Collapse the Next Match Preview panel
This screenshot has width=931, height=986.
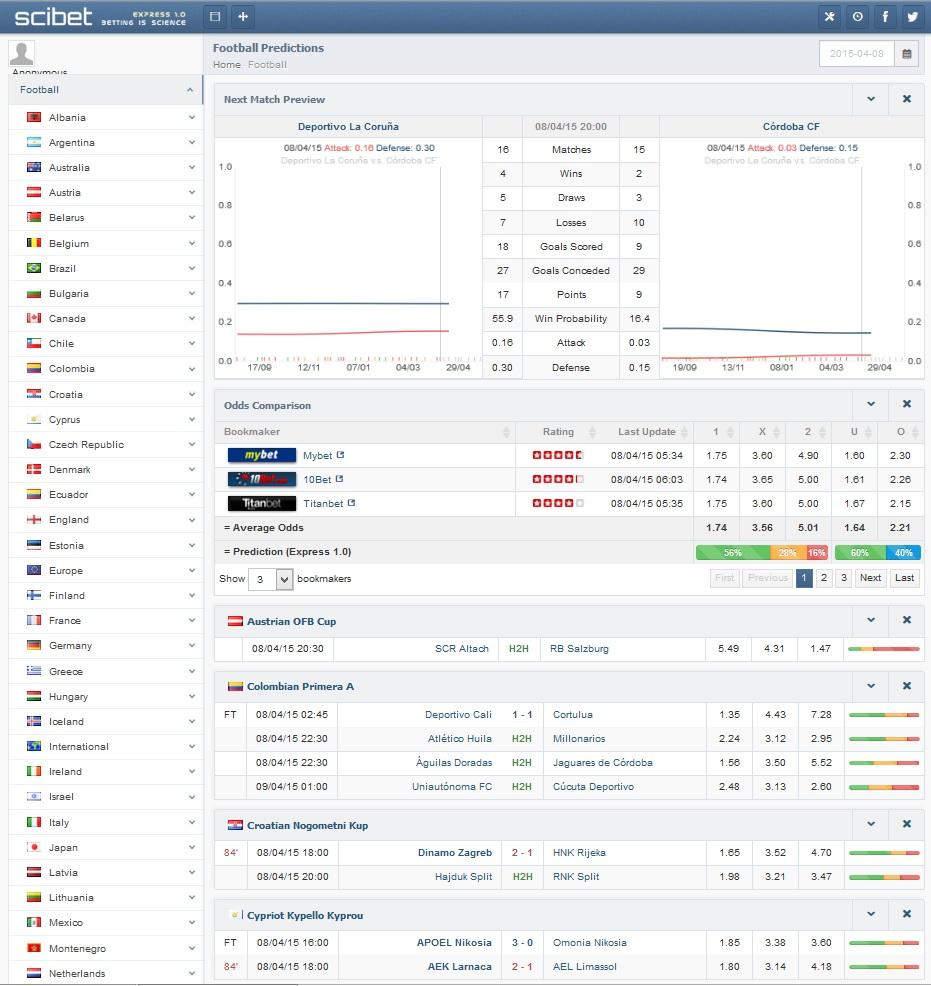(x=871, y=99)
